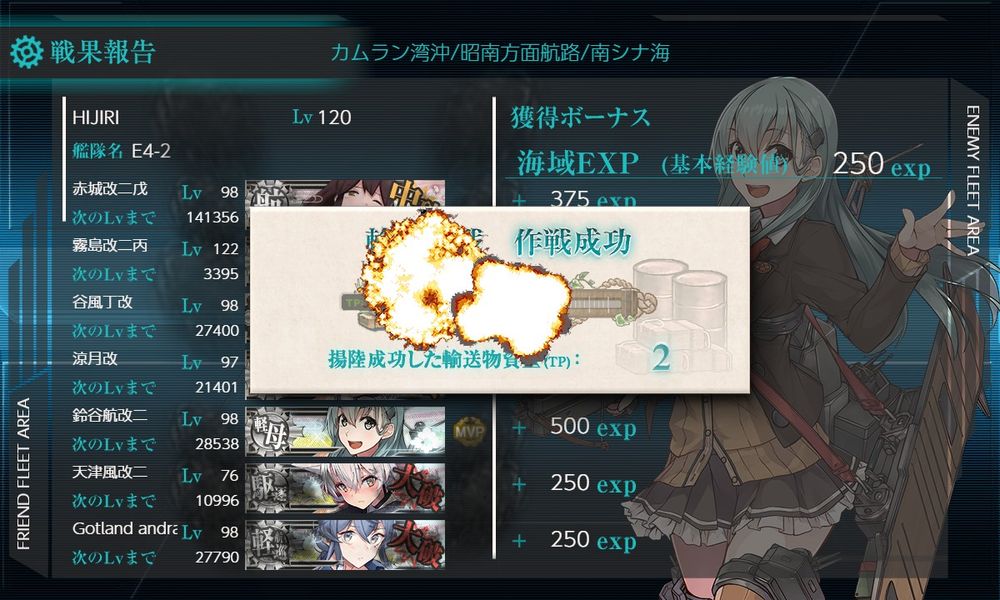Image resolution: width=1000 pixels, height=600 pixels.
Task: Click the gold MVP medal icon
Action: (469, 431)
